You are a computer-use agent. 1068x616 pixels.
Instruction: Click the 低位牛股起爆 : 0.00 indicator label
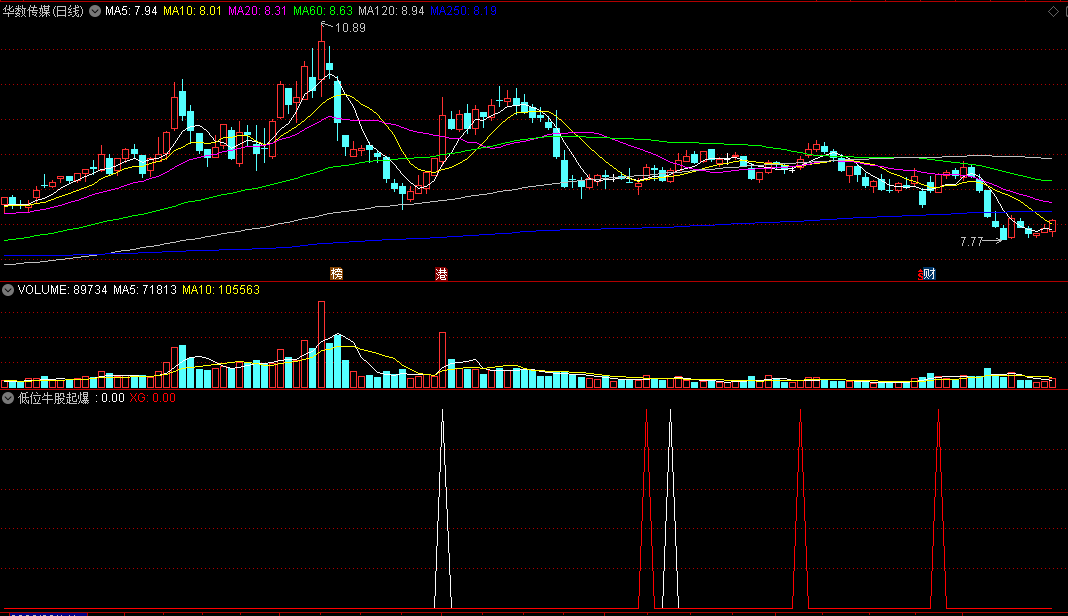tap(71, 398)
